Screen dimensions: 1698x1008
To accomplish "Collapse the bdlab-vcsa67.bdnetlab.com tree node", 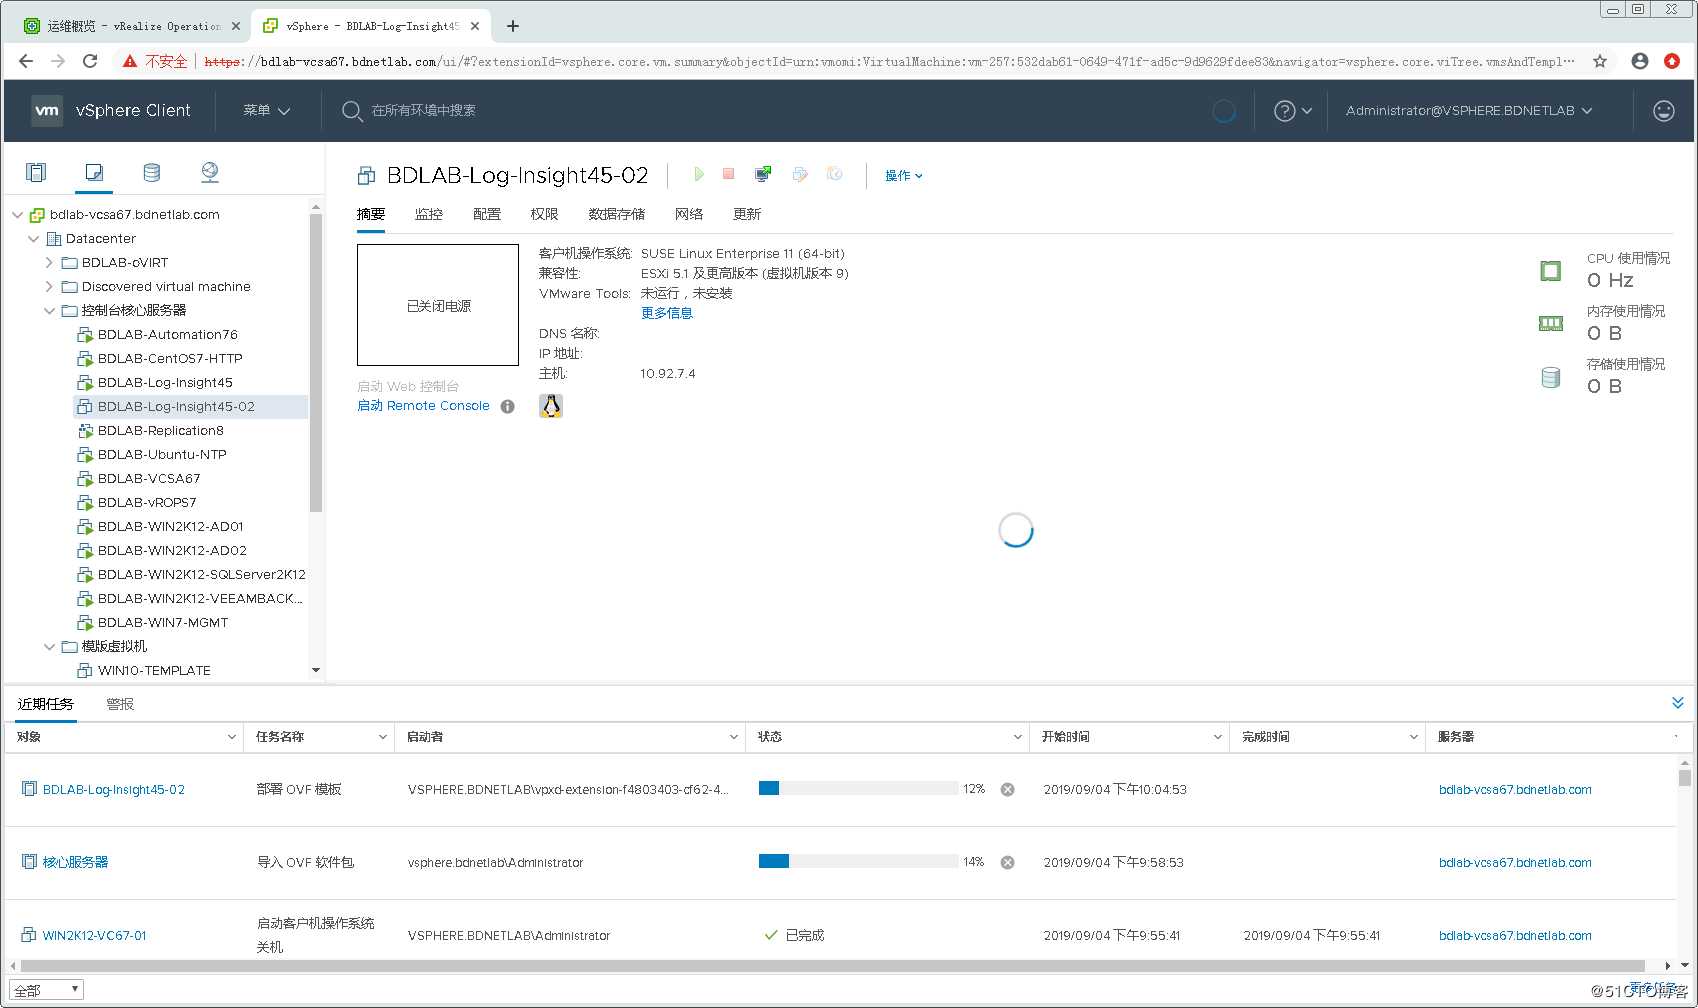I will click(x=18, y=215).
